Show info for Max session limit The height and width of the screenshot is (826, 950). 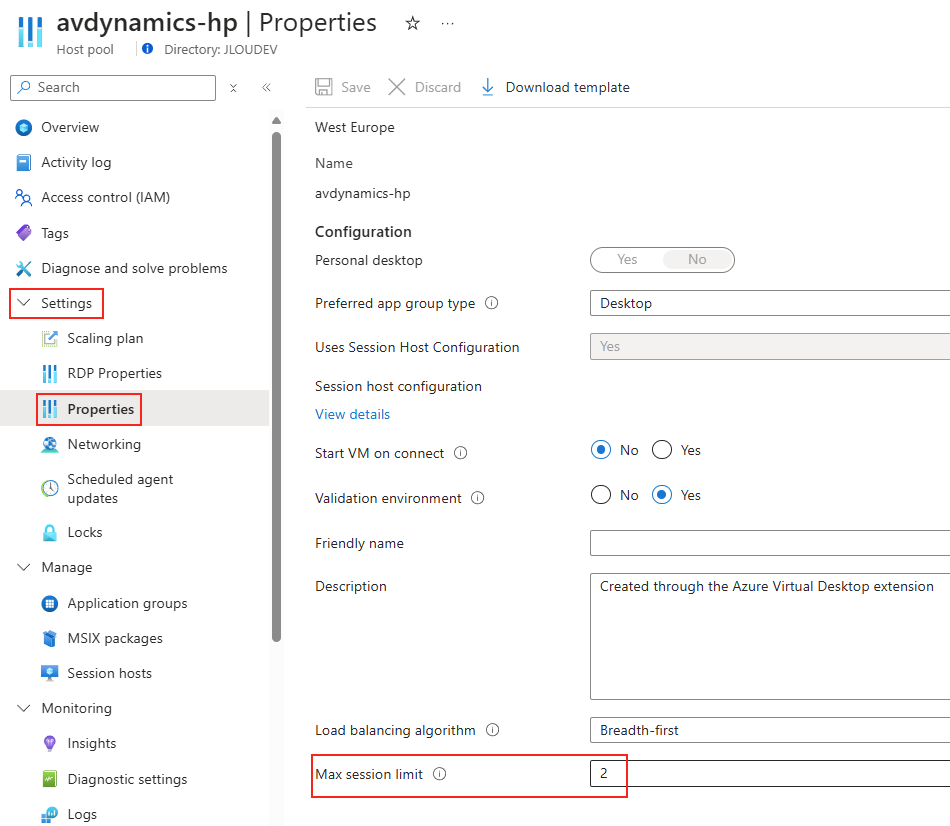[x=440, y=774]
